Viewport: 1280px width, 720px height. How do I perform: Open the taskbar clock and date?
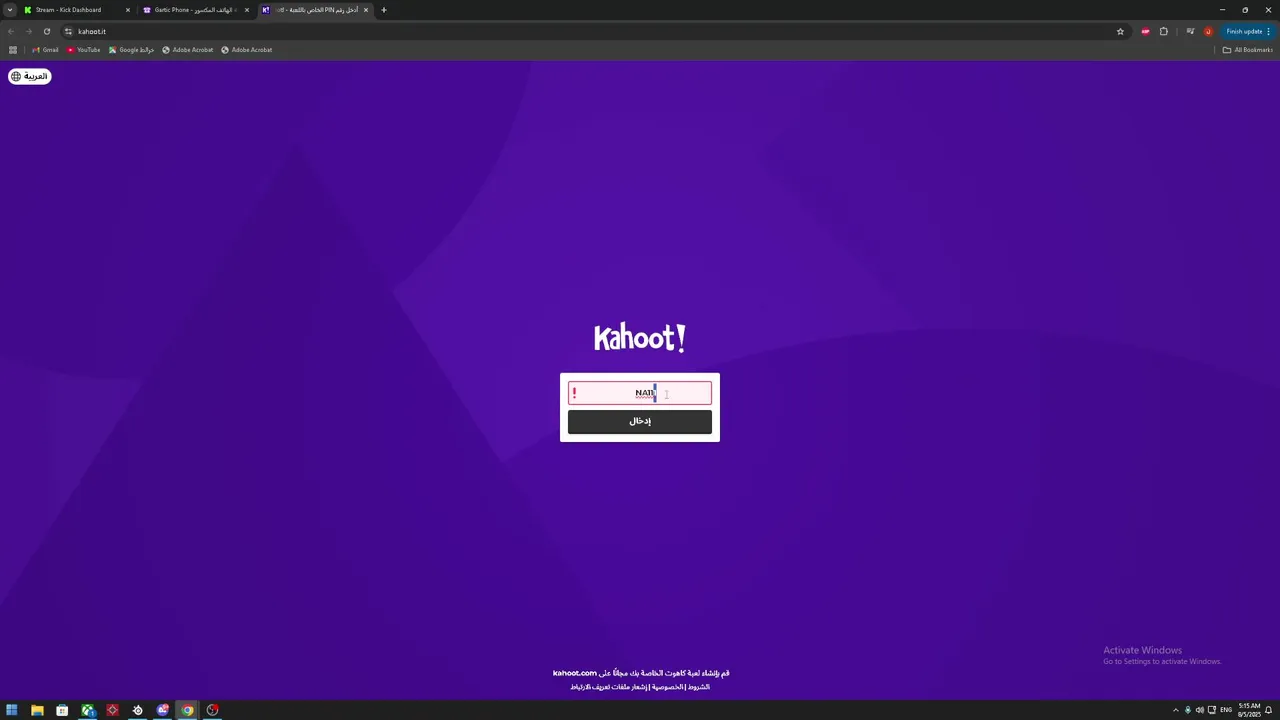(x=1249, y=710)
